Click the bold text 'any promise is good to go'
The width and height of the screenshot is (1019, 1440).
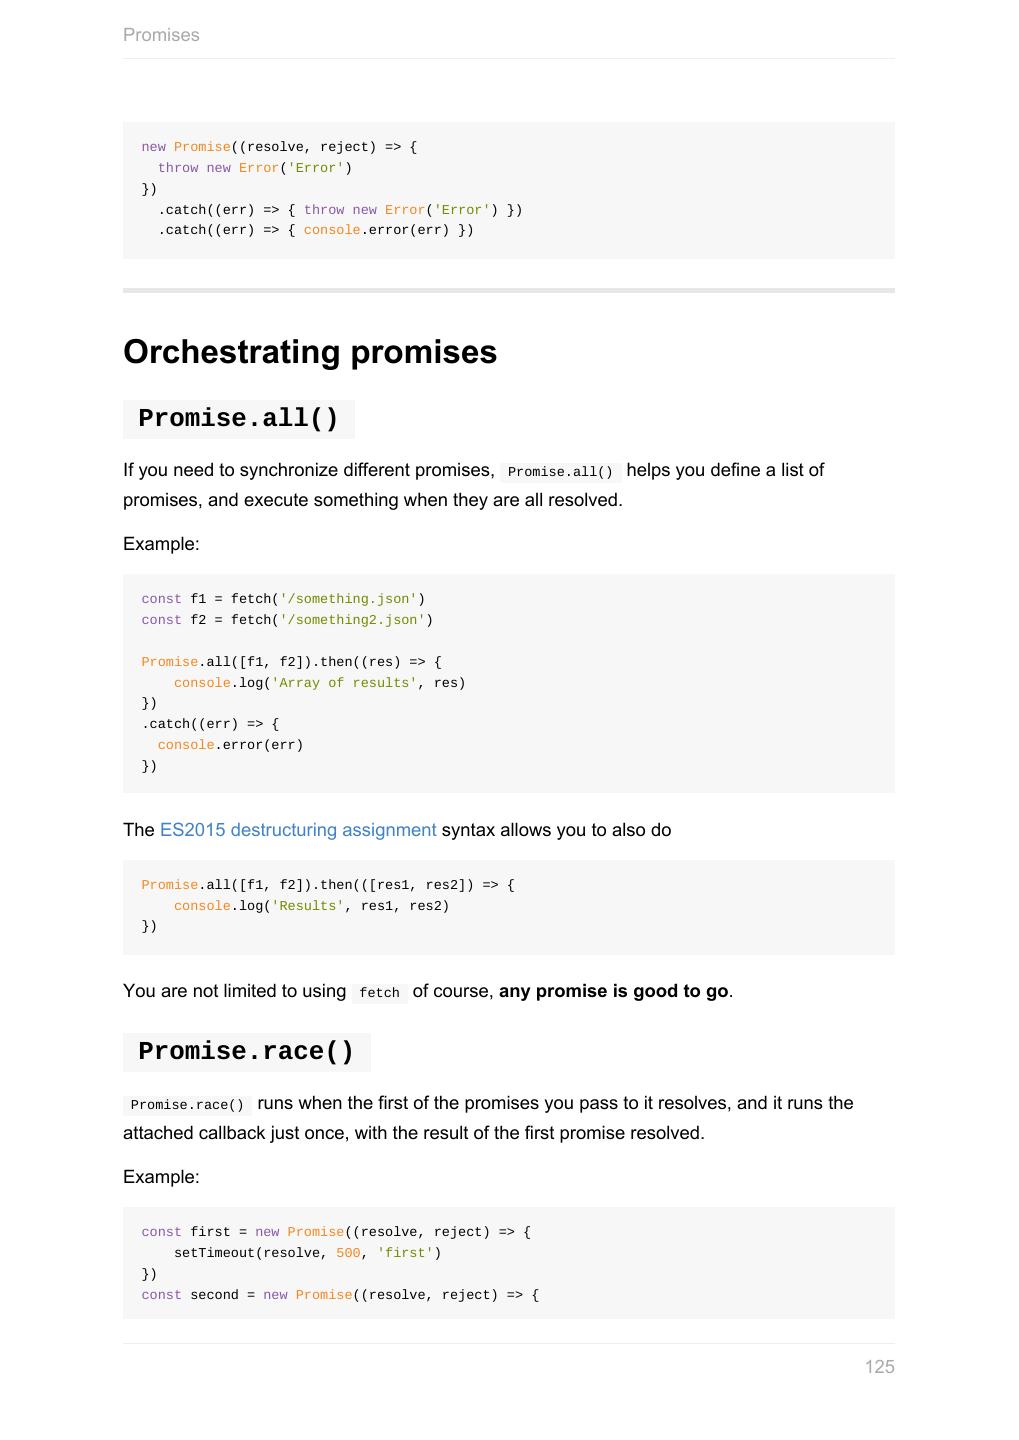(613, 991)
